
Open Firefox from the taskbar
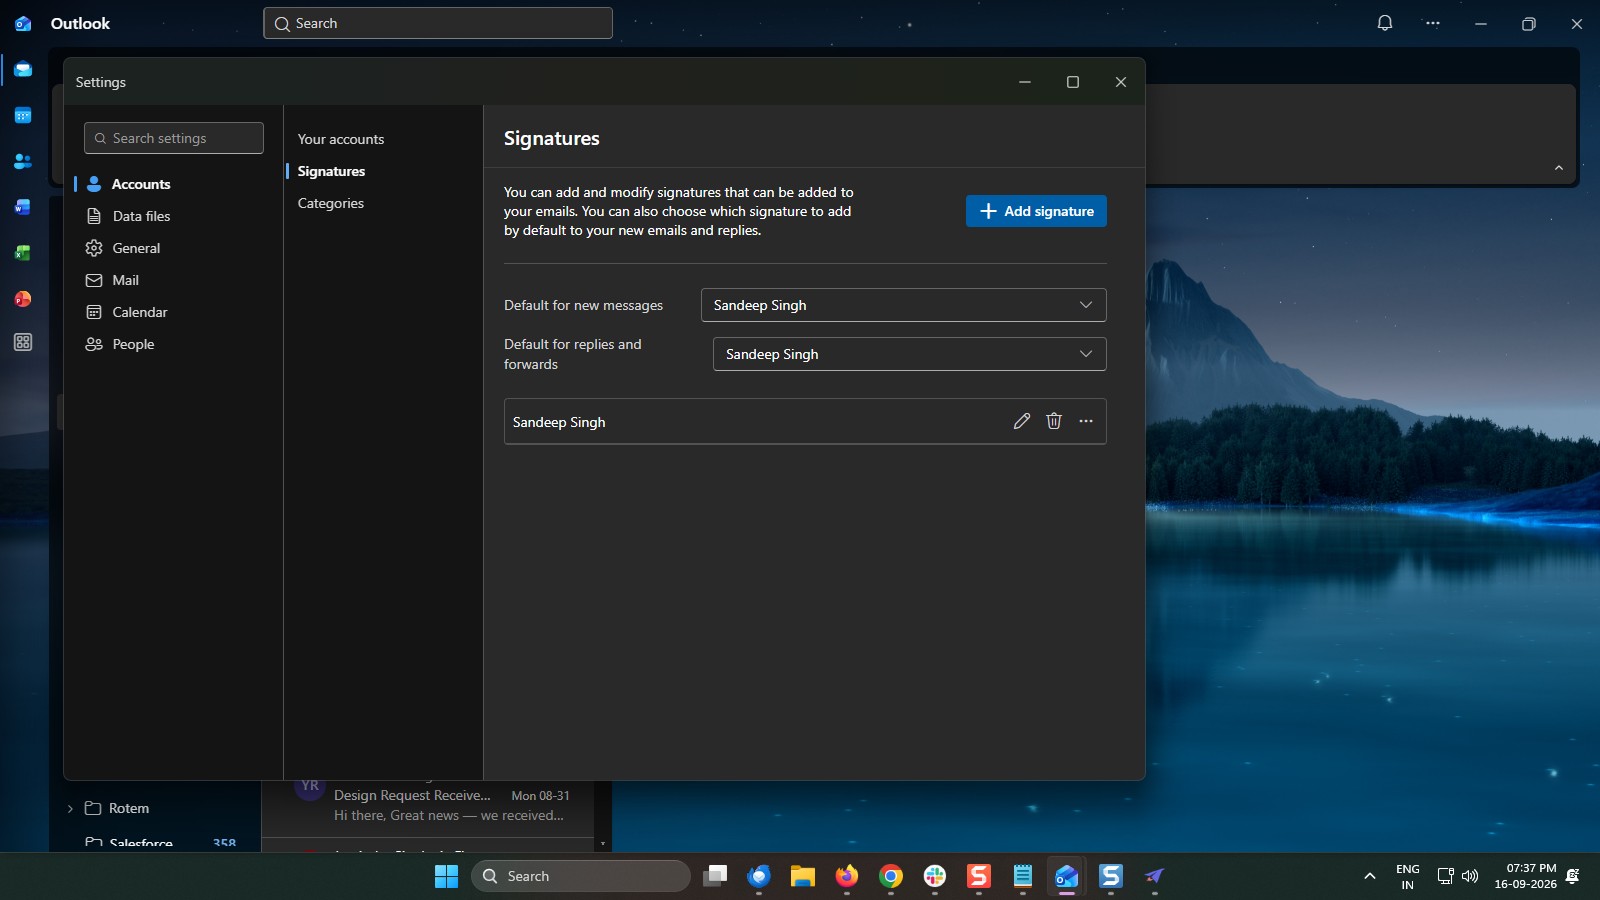847,876
